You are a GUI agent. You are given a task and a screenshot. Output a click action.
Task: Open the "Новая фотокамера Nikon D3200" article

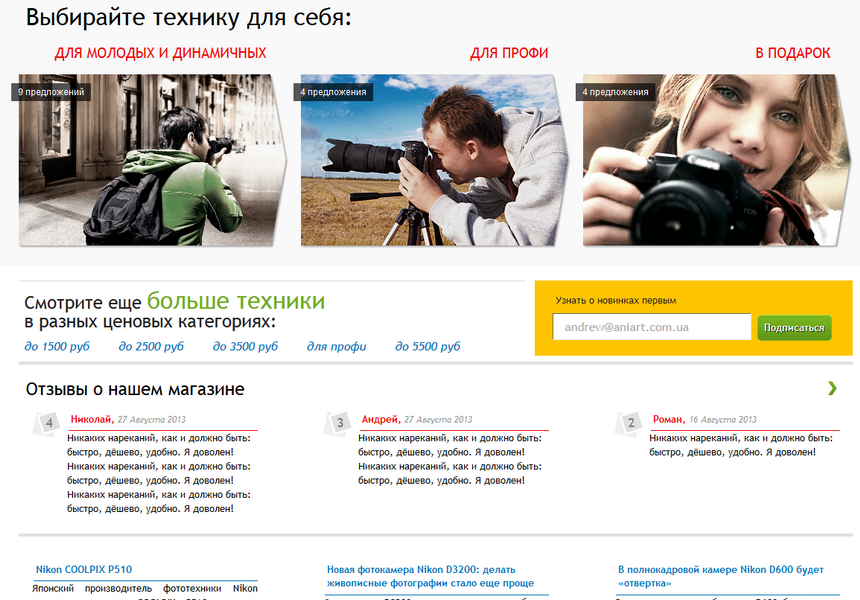click(x=431, y=576)
